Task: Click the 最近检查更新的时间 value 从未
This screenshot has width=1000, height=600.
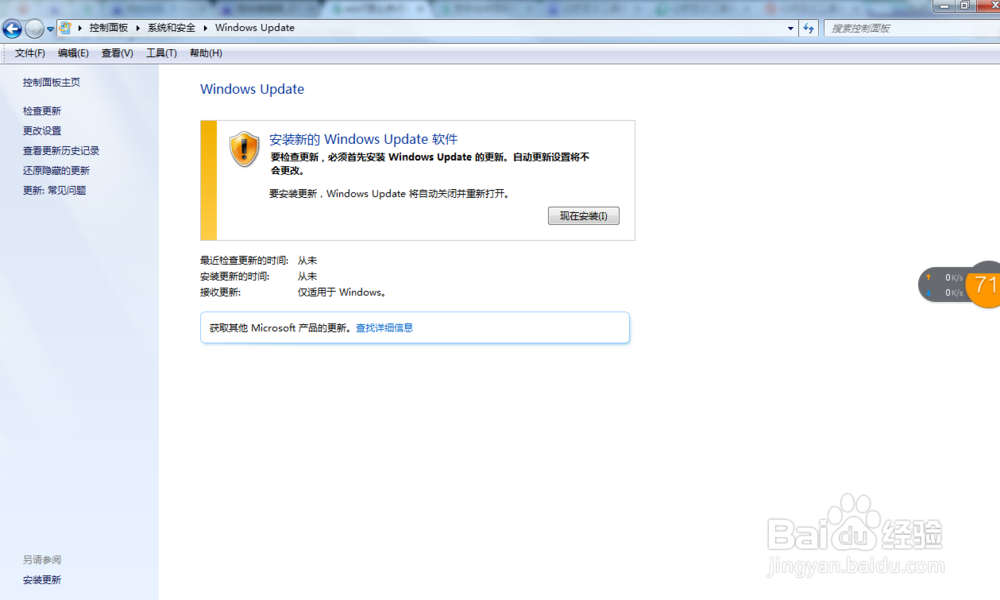Action: [x=307, y=260]
